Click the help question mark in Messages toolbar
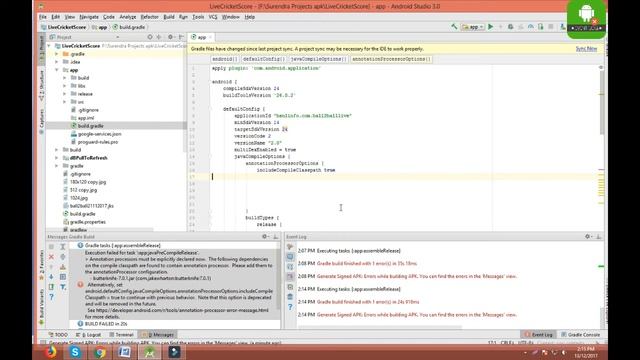This screenshot has width=640, height=360. 51,297
